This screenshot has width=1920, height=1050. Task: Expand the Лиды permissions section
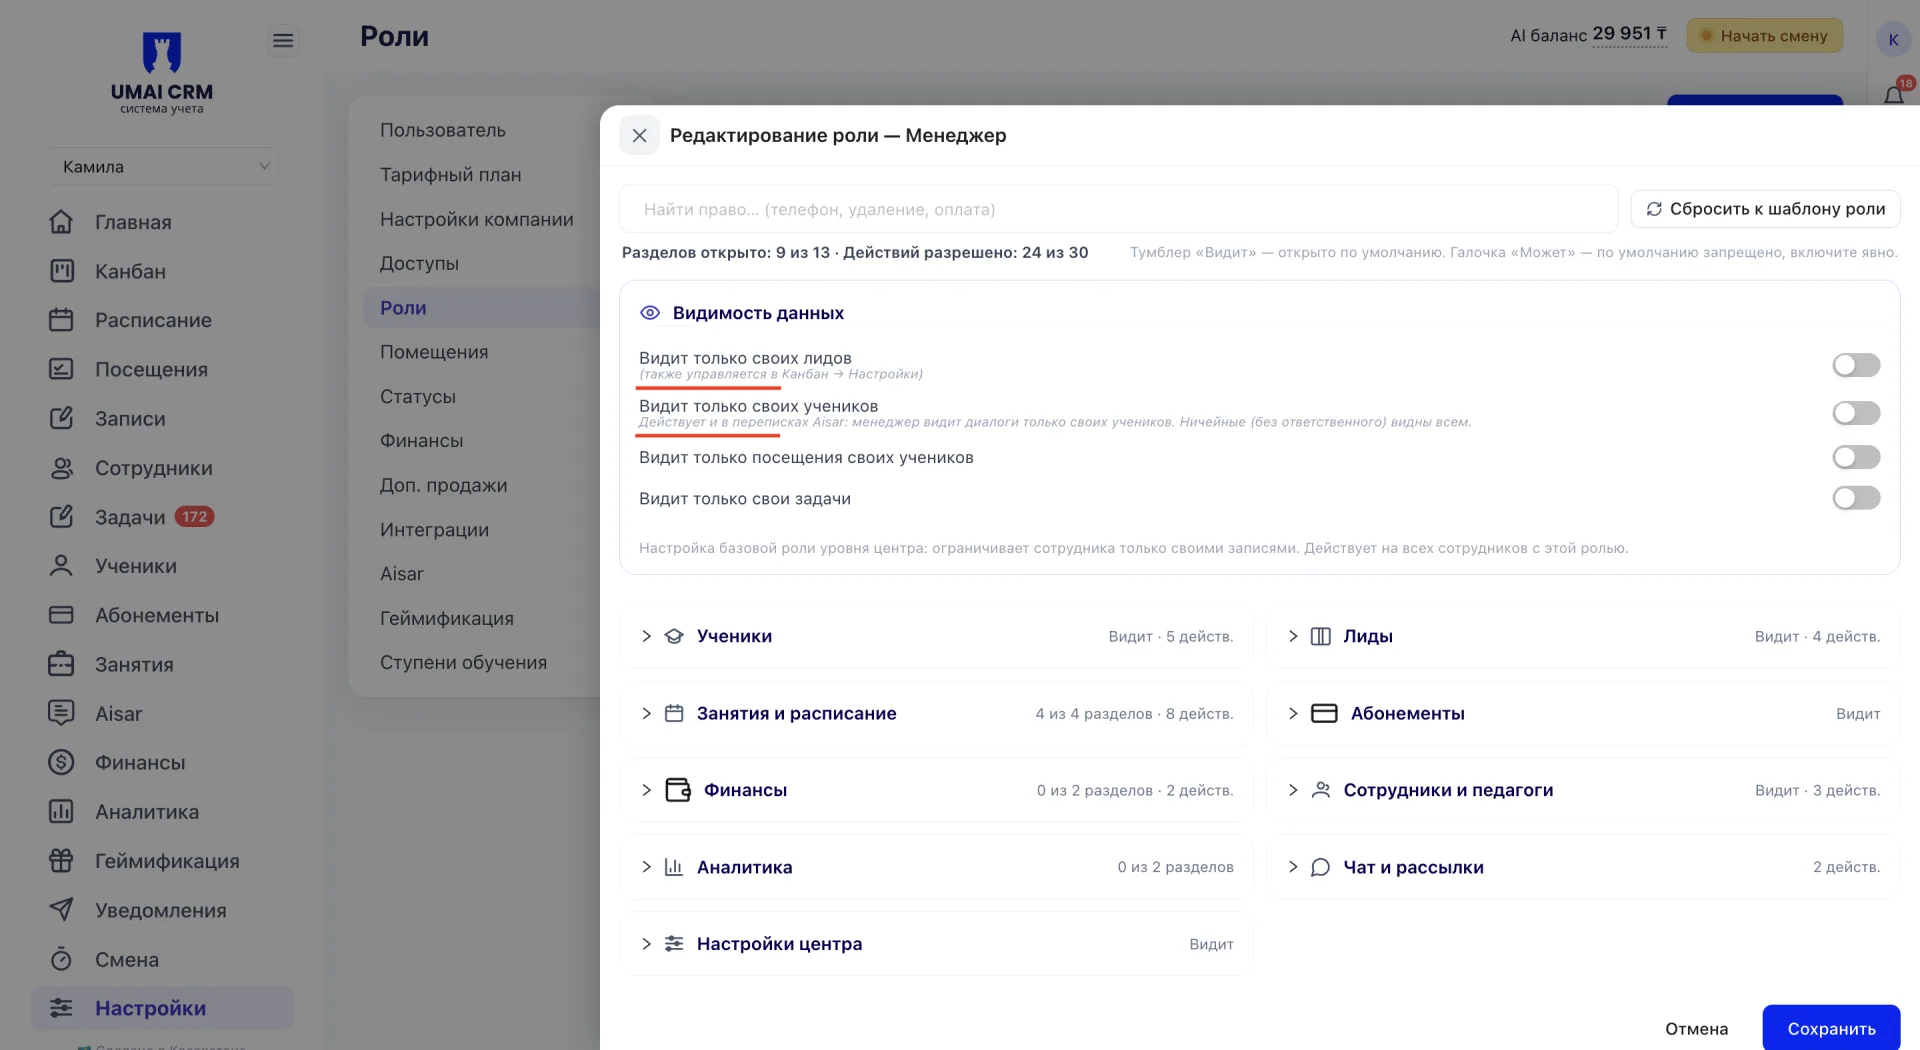click(1583, 636)
